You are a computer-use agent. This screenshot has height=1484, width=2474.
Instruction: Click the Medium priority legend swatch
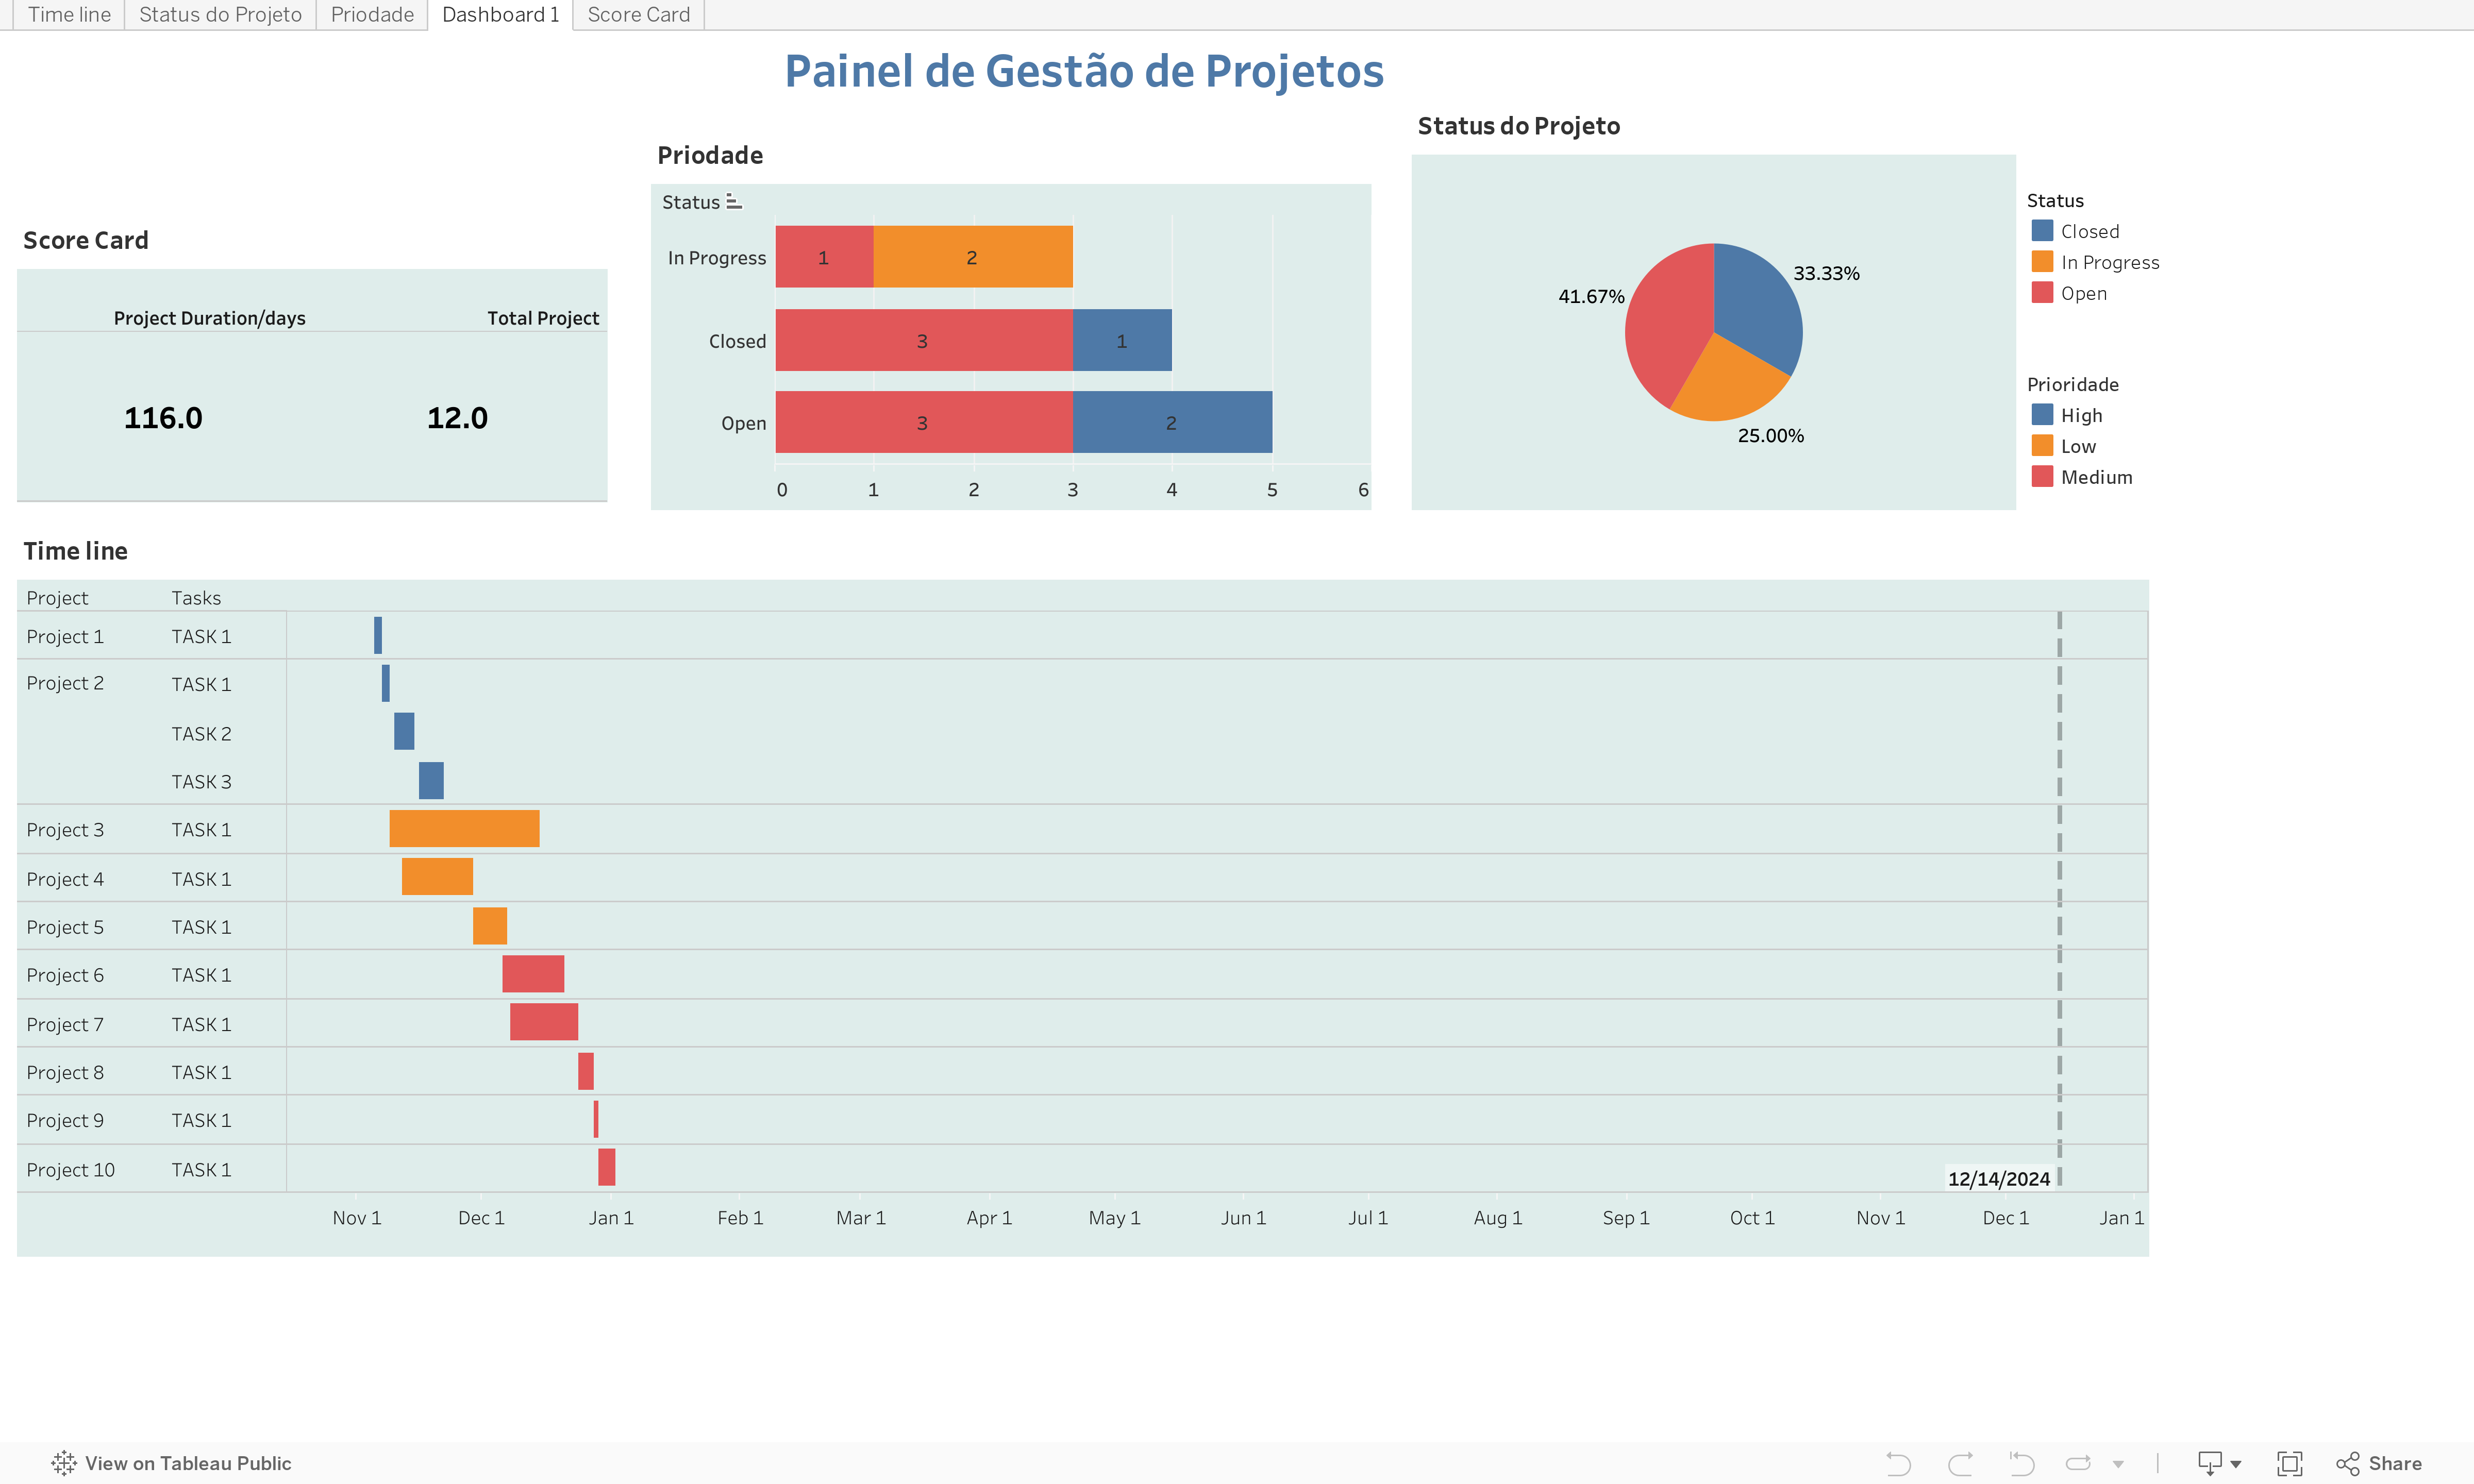pos(2042,477)
